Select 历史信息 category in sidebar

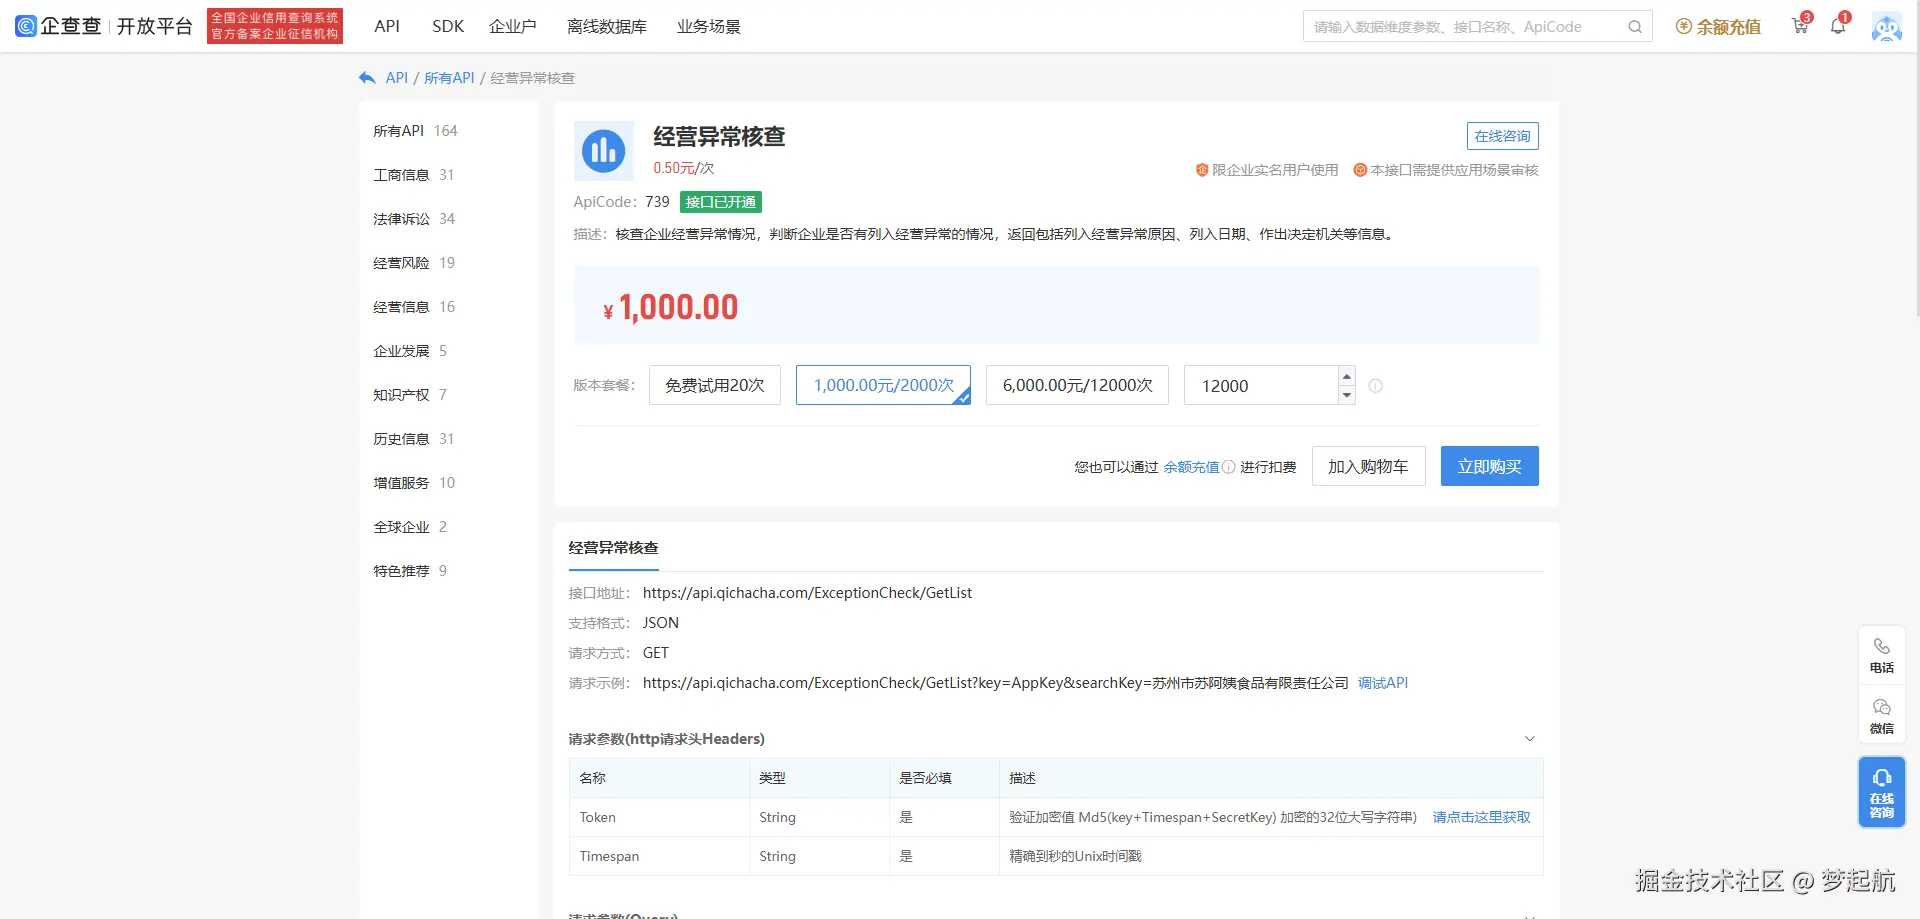413,439
